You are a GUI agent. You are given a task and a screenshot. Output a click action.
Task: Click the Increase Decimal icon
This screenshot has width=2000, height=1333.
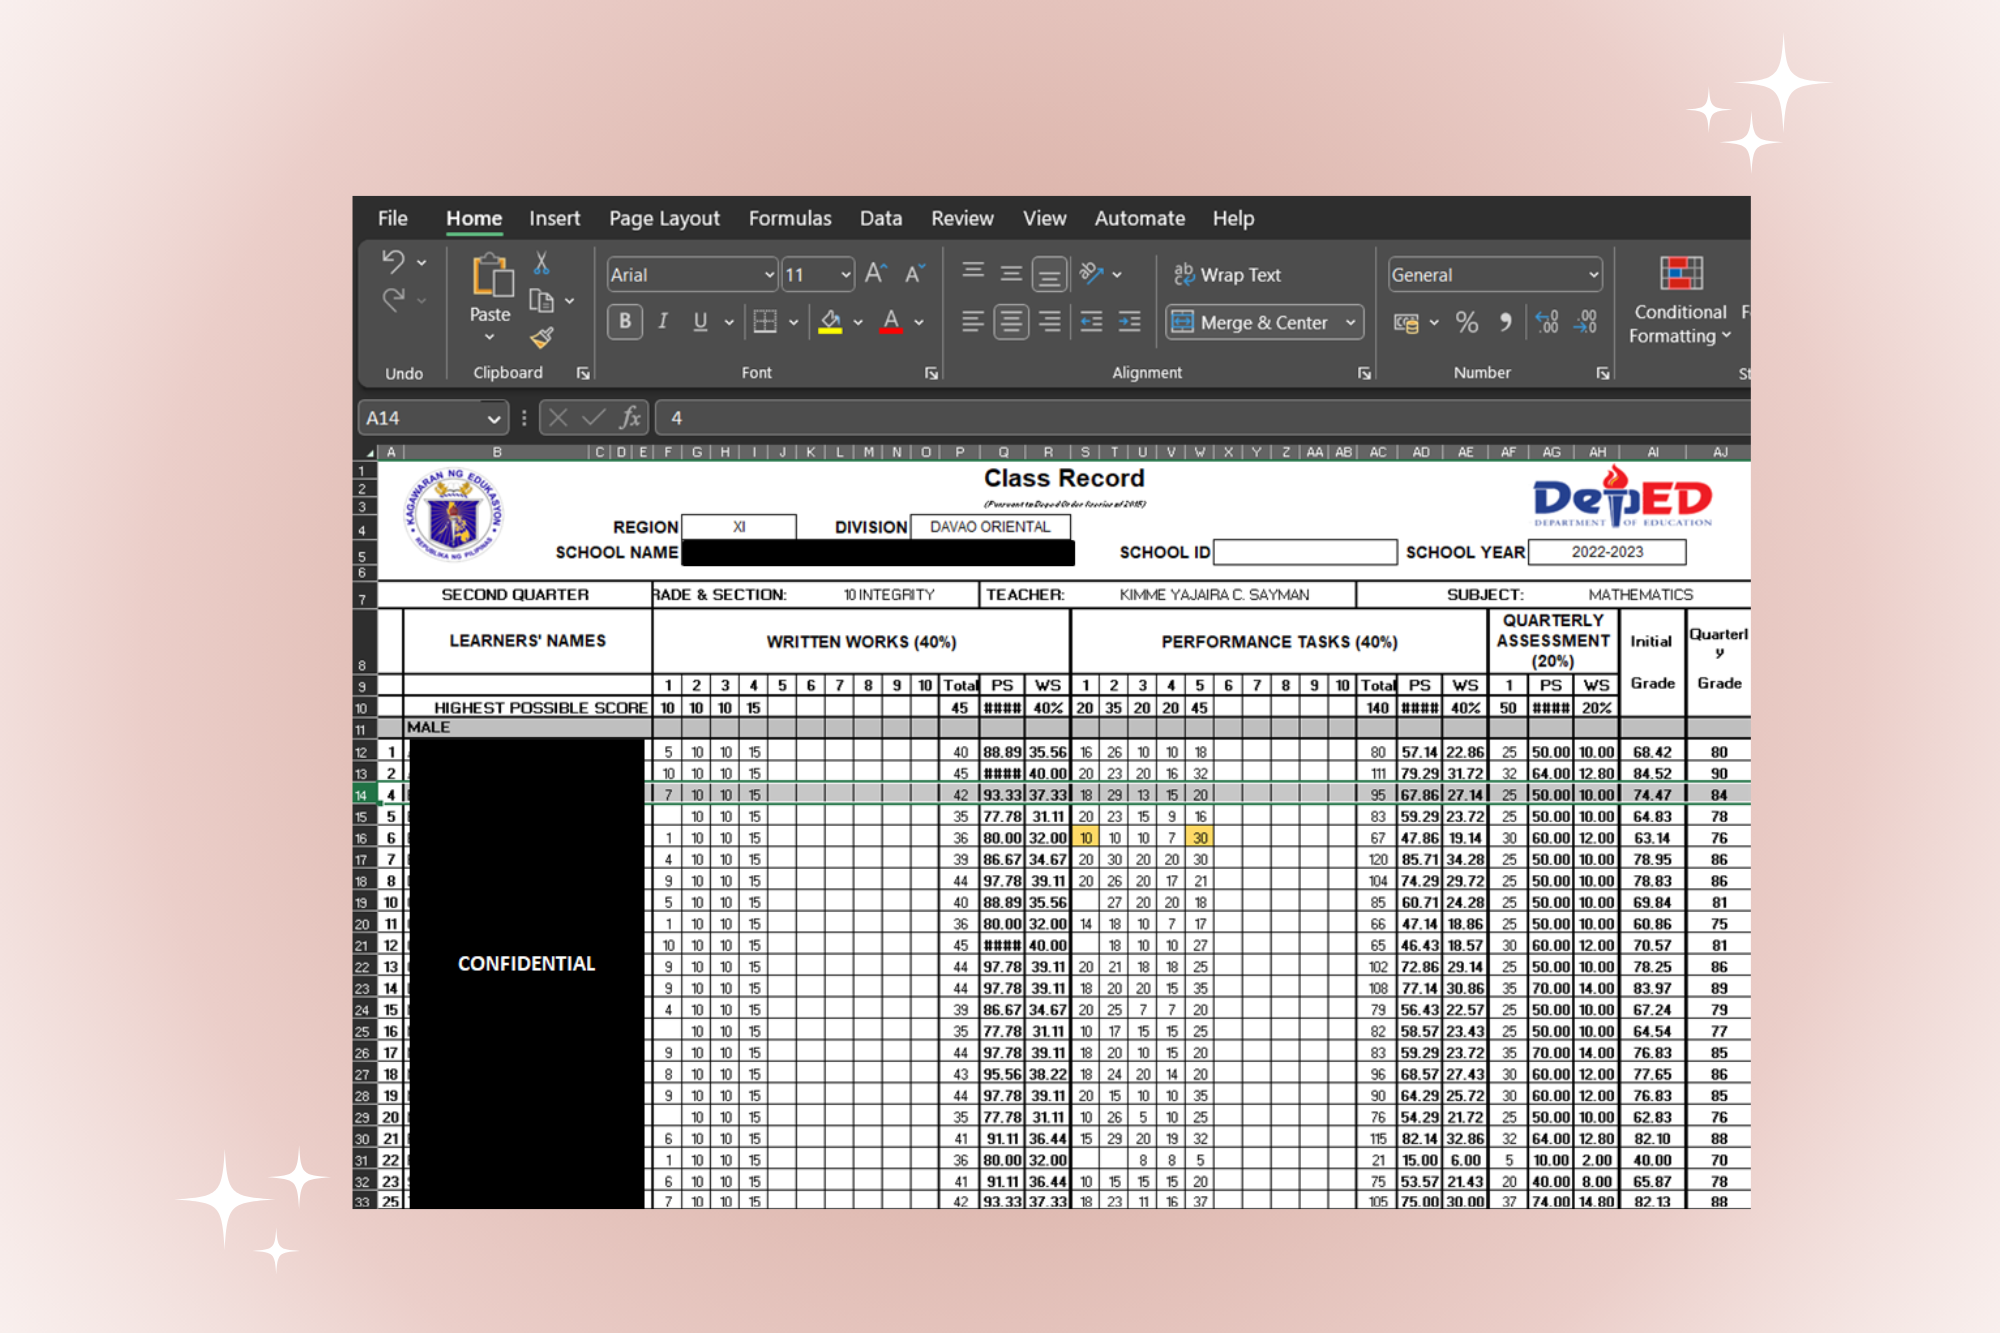click(1548, 322)
